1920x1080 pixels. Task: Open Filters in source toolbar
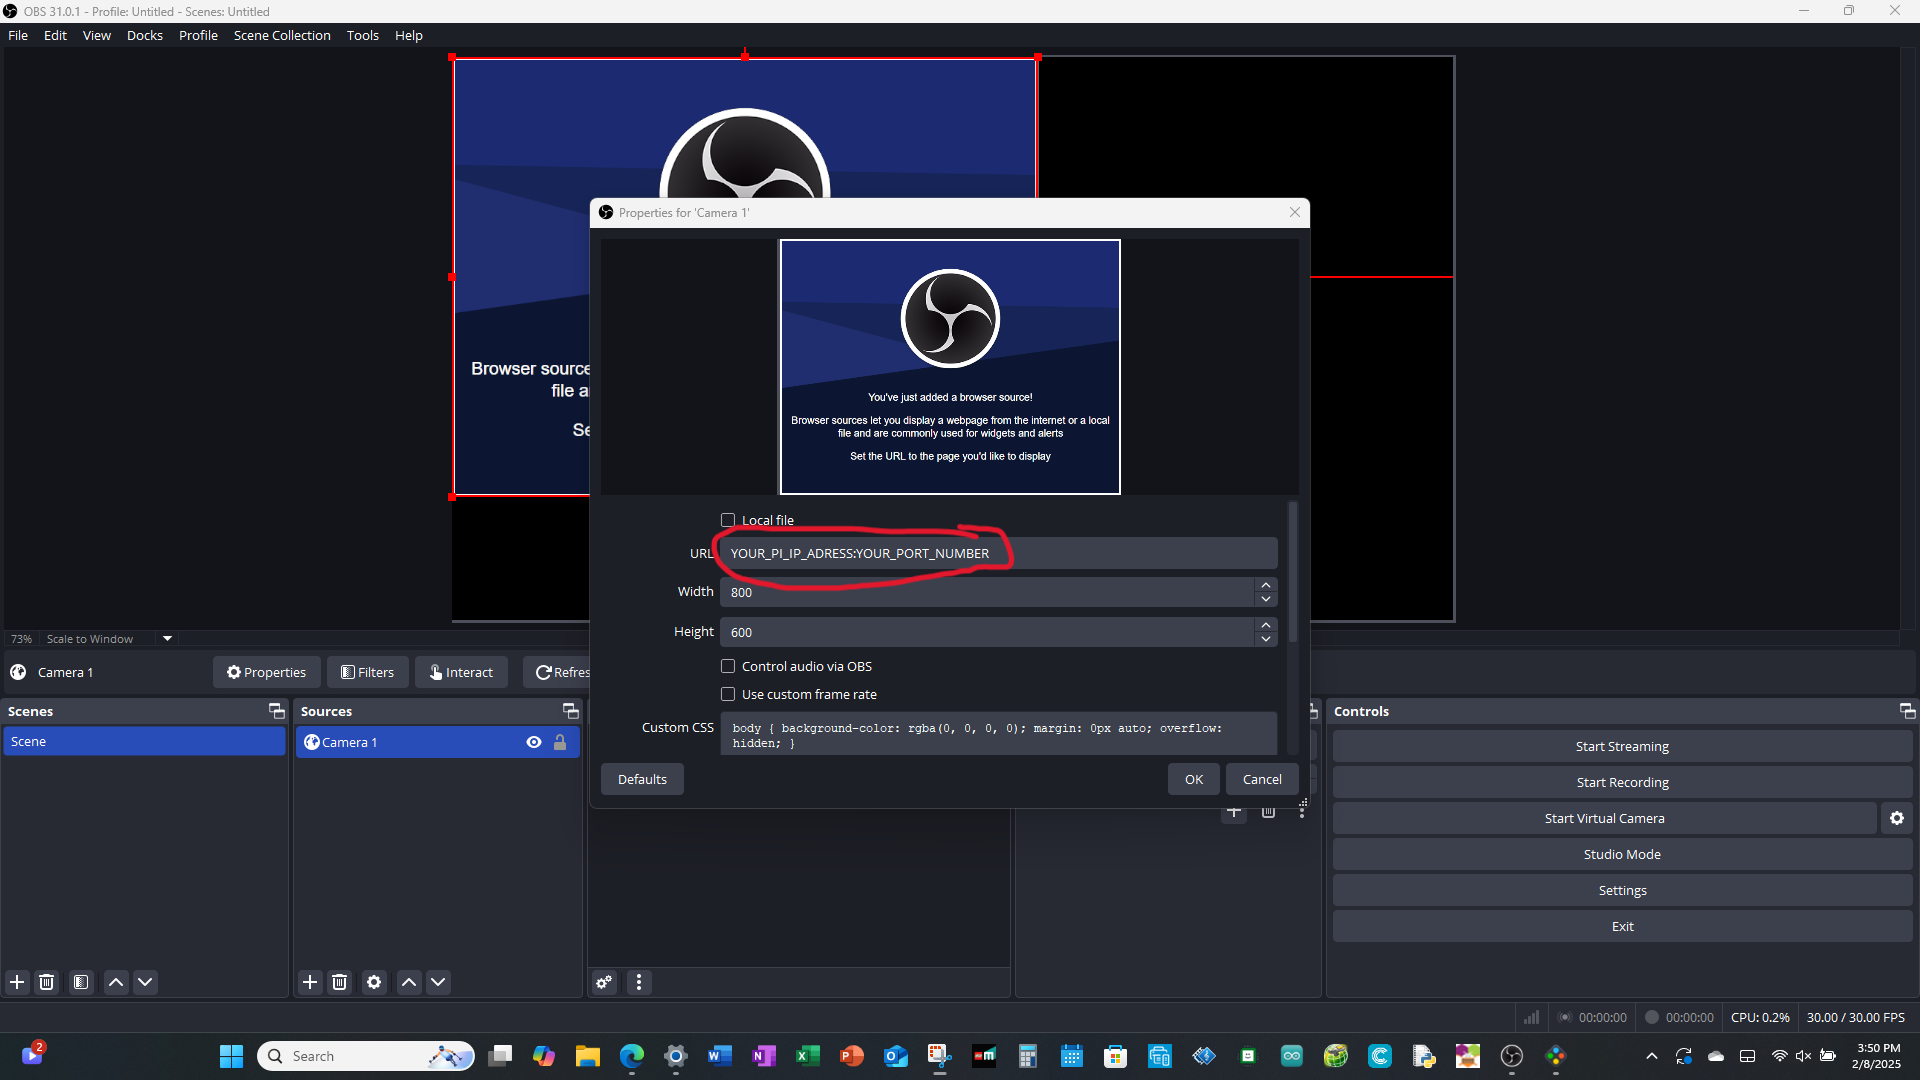367,672
